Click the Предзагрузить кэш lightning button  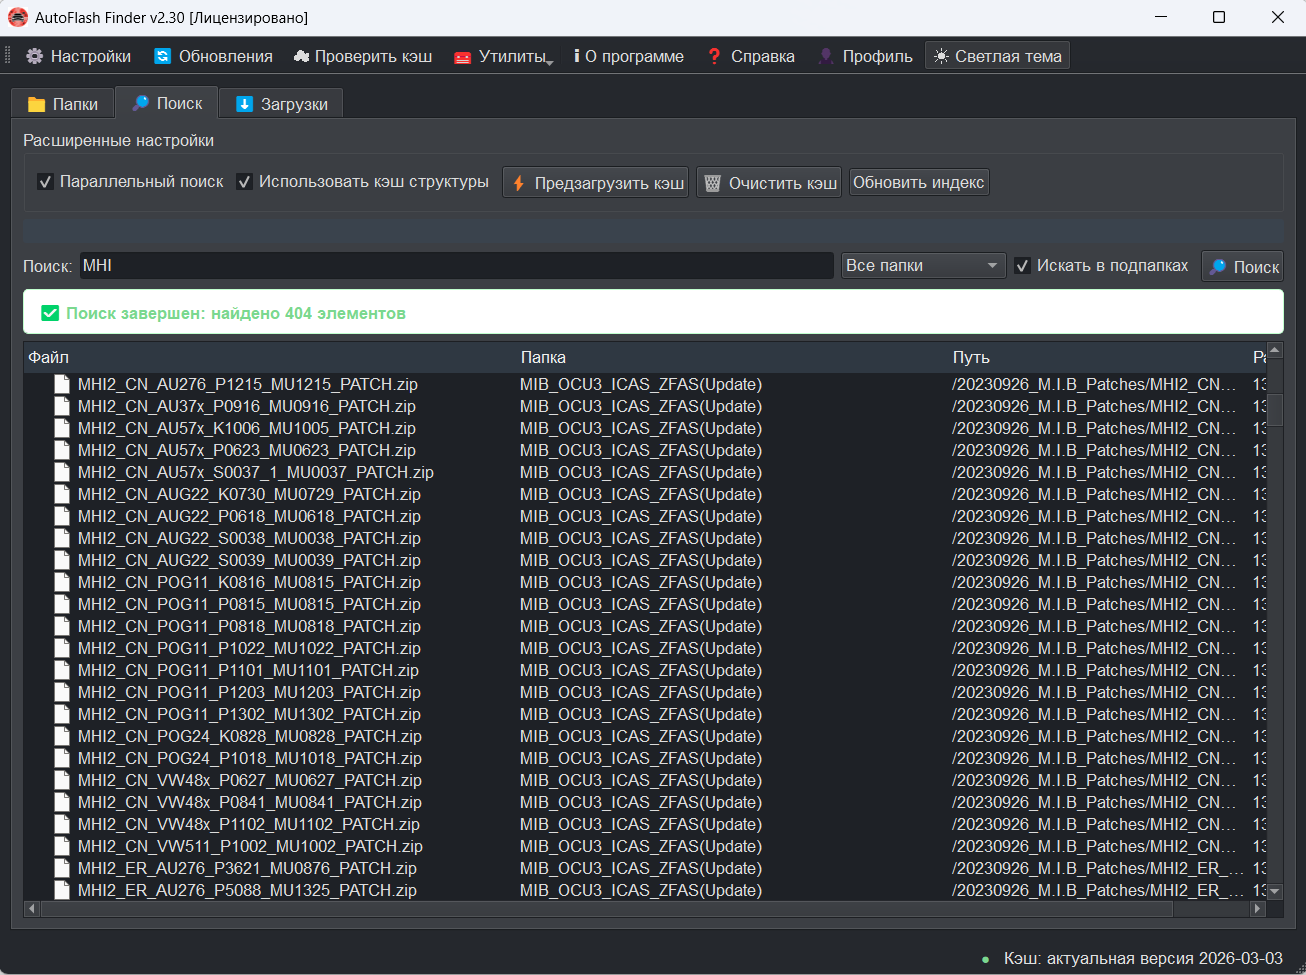595,183
